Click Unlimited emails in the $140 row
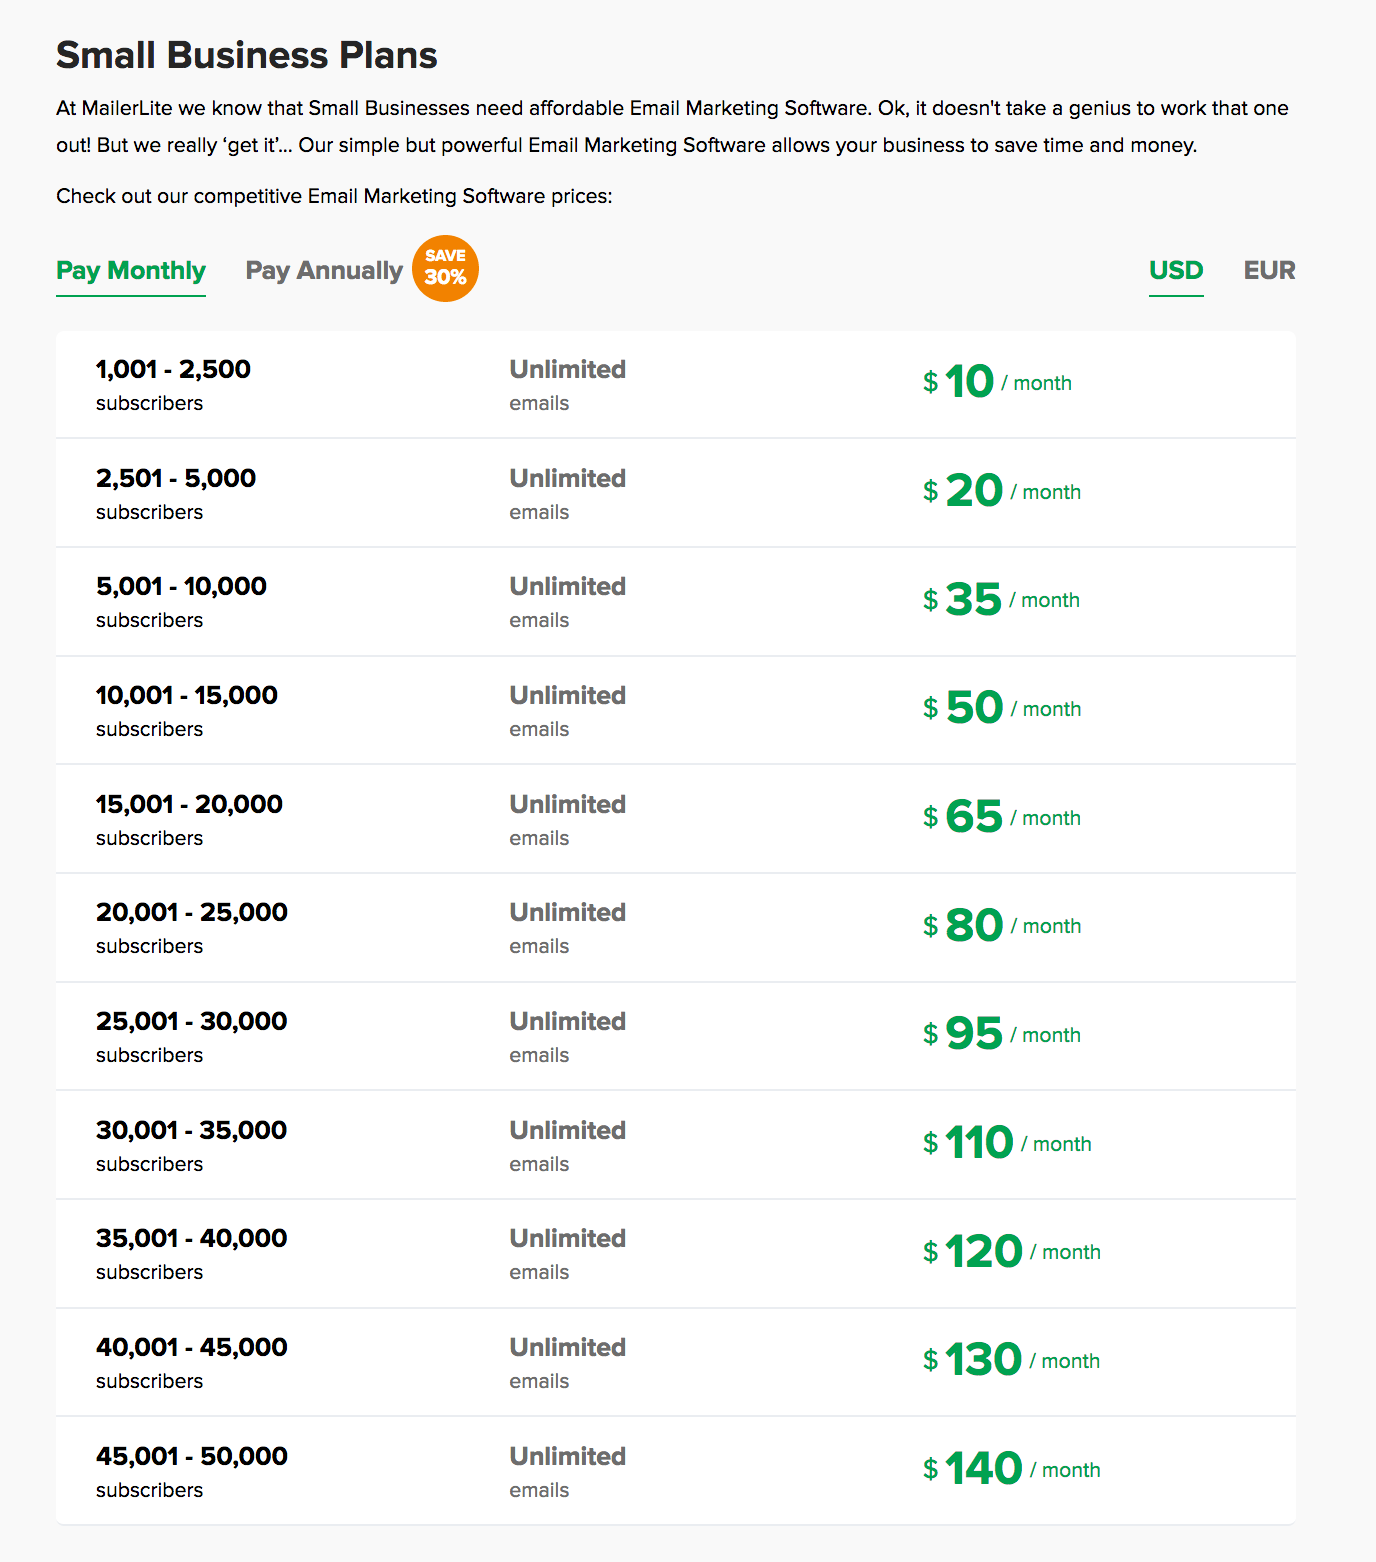1376x1562 pixels. (x=567, y=1470)
